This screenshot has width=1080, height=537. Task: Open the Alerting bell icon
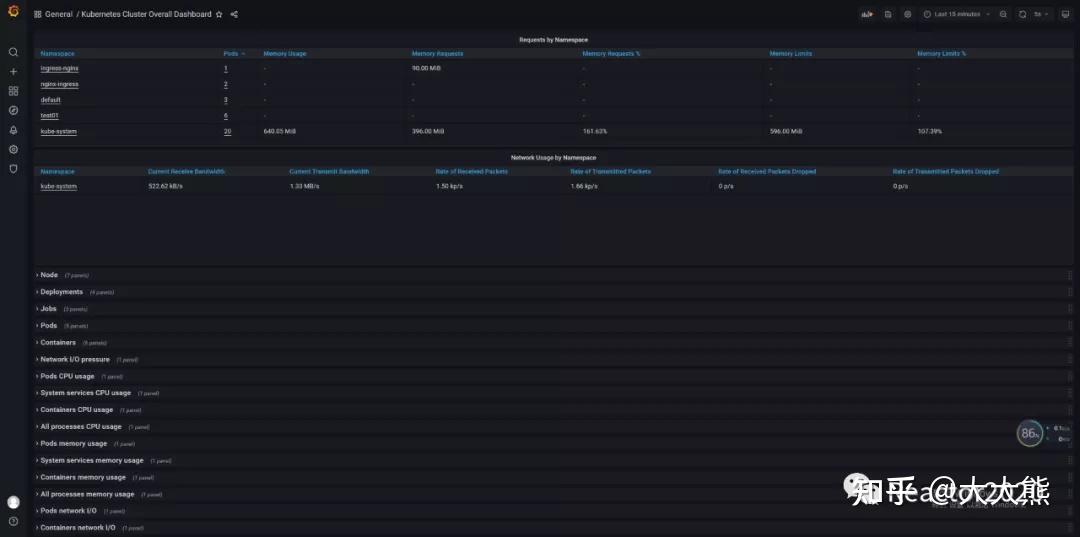13,130
